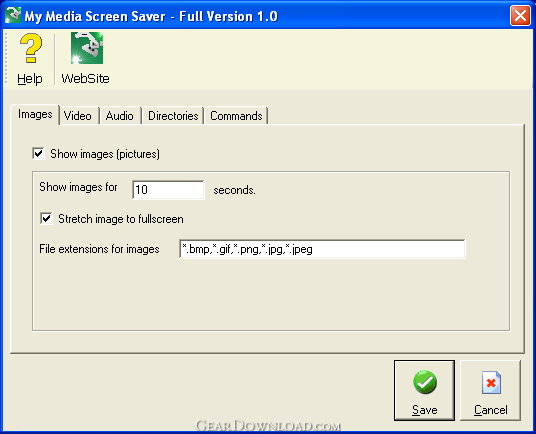Toggle the Show images (pictures) checkbox
Viewport: 536px width, 434px height.
[38, 153]
